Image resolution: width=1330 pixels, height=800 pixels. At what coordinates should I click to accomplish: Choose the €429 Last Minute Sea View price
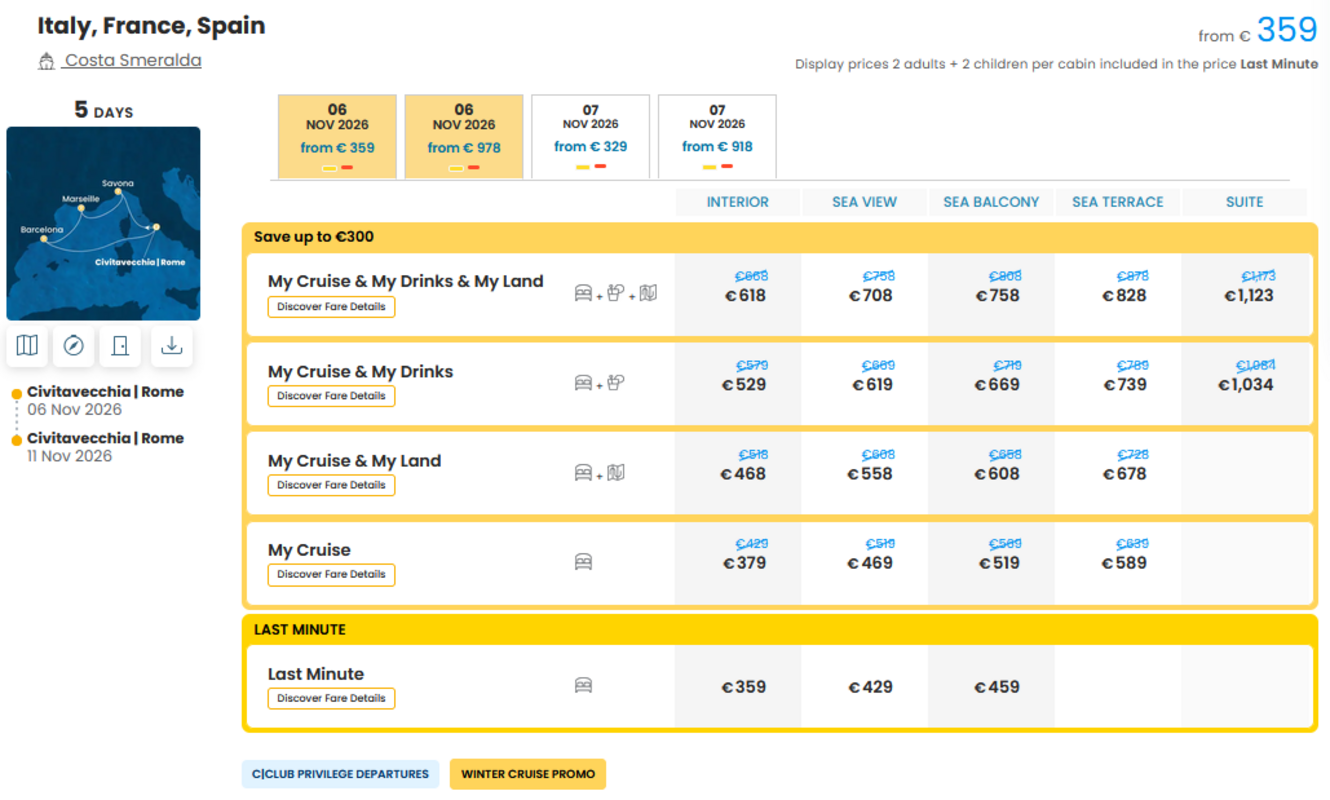click(870, 687)
